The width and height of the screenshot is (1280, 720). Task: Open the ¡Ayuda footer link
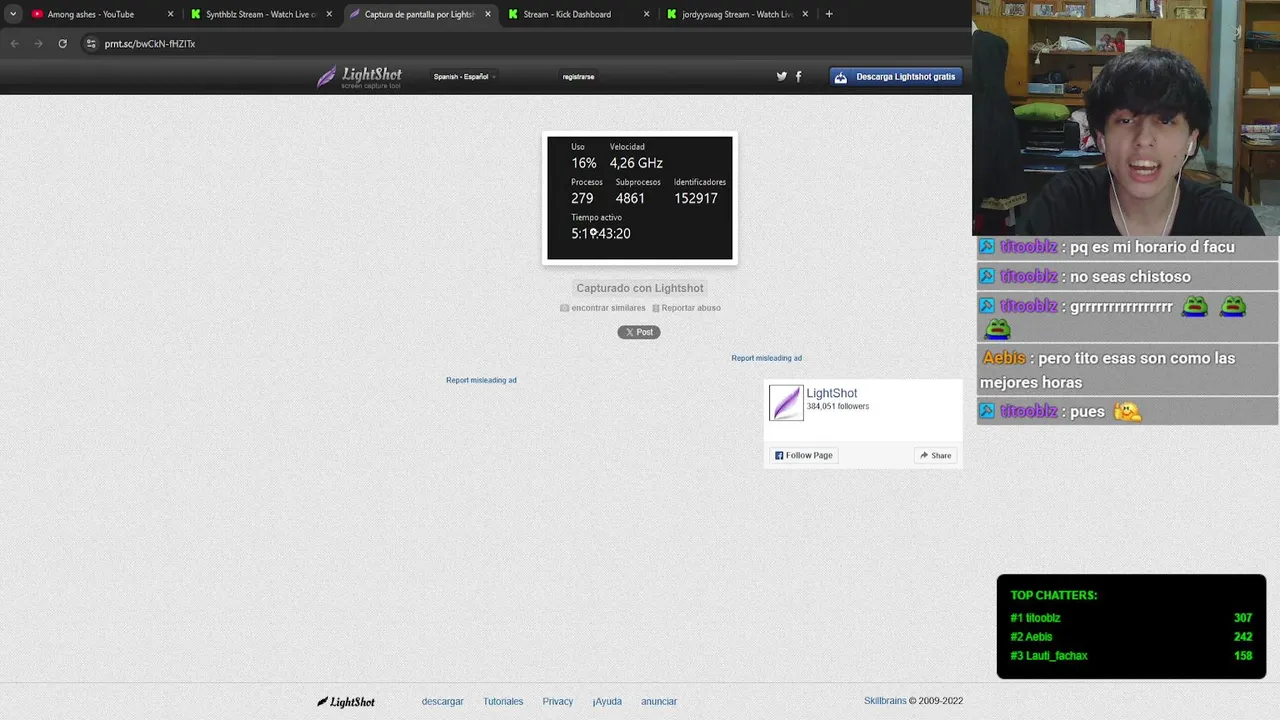click(x=607, y=702)
